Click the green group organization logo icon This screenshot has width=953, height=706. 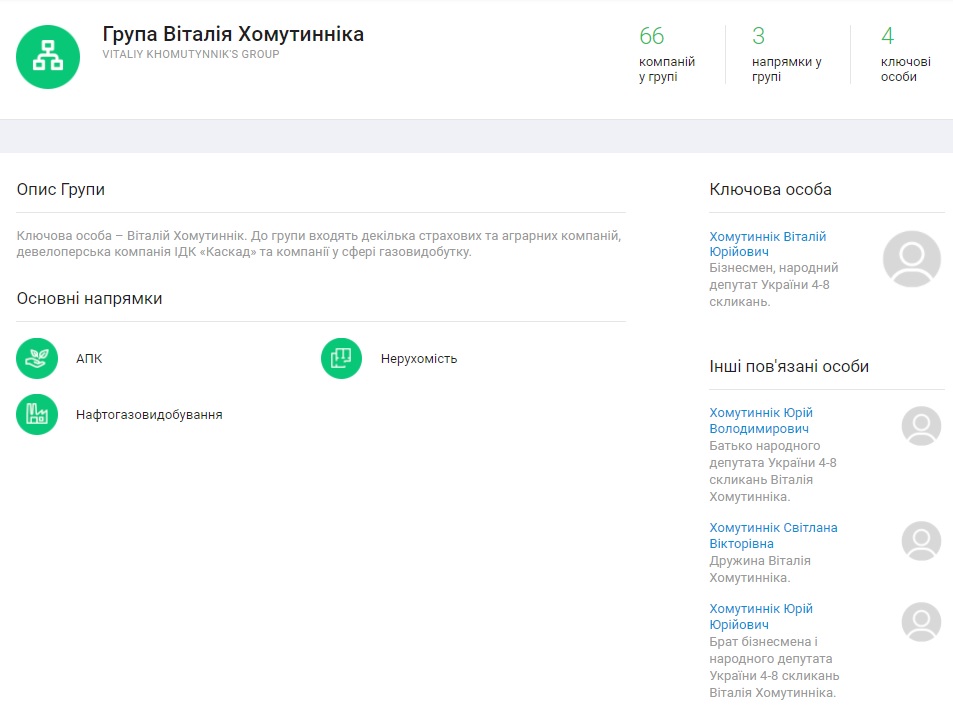point(48,57)
